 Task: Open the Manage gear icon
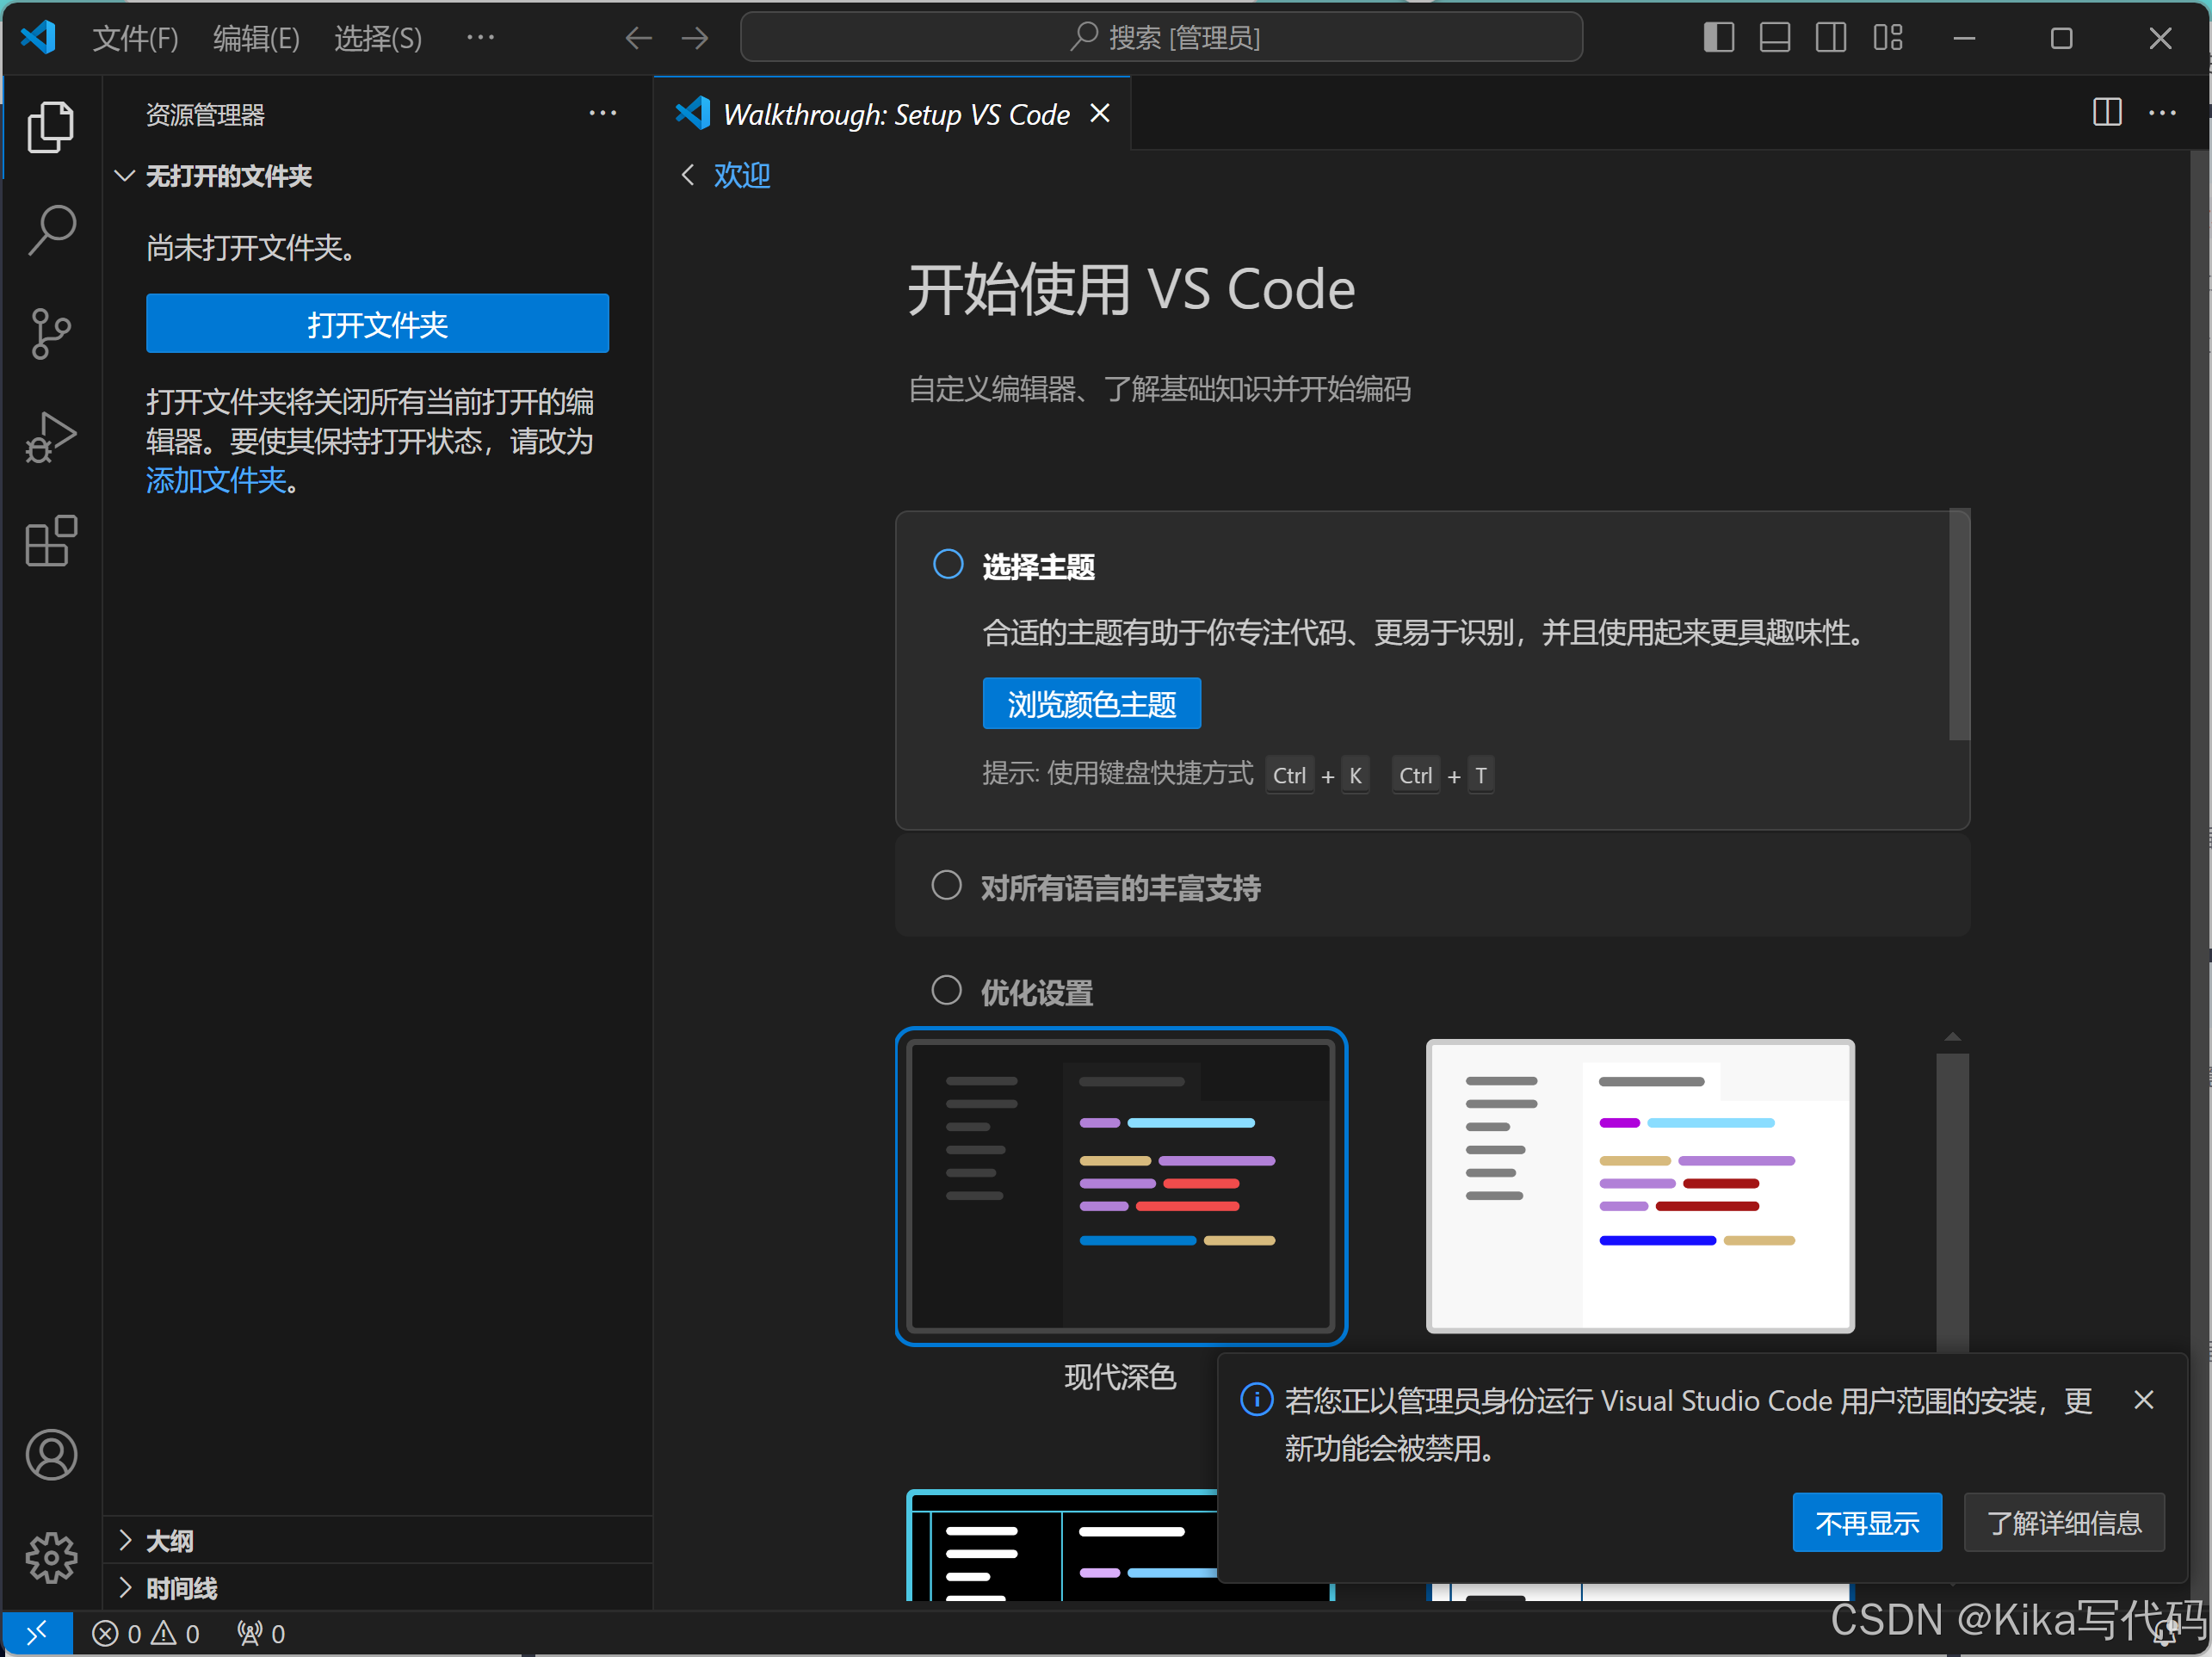pyautogui.click(x=51, y=1557)
